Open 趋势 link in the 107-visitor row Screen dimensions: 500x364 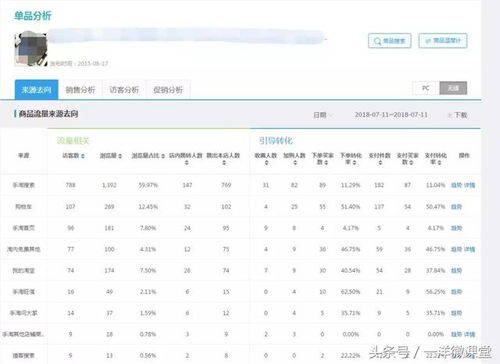[x=456, y=207]
